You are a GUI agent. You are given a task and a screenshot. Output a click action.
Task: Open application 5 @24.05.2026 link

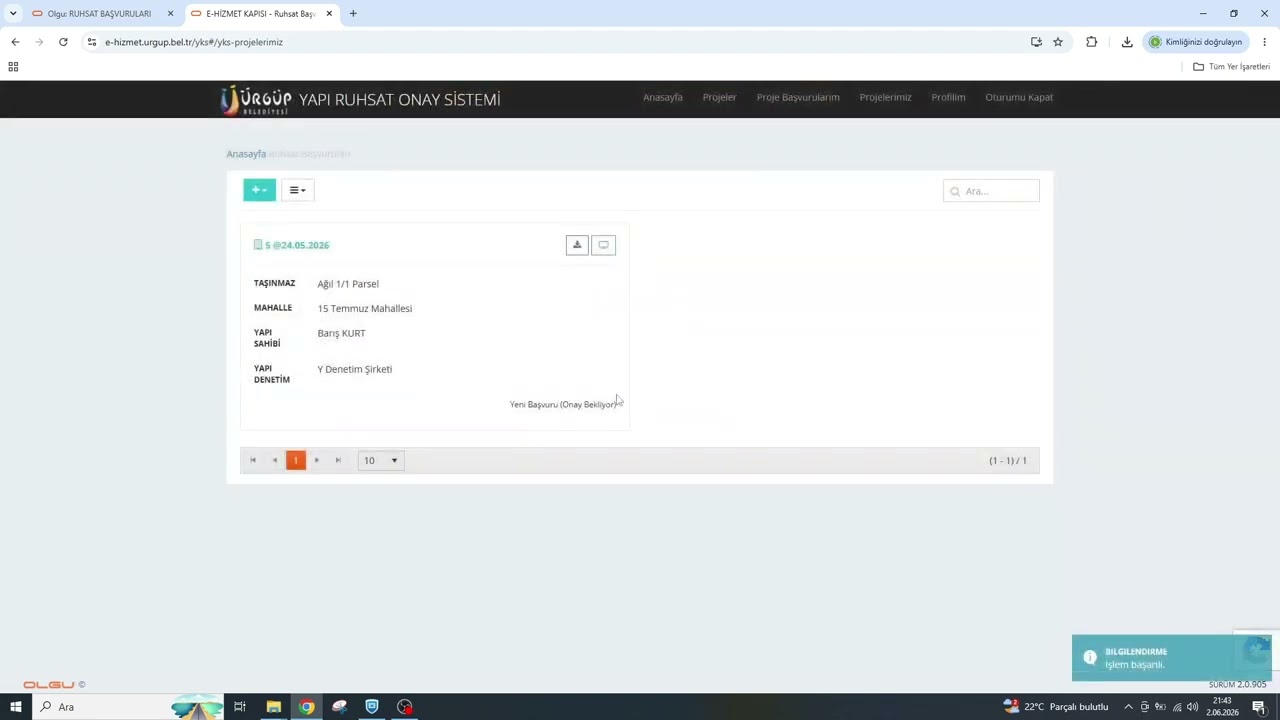pyautogui.click(x=297, y=245)
